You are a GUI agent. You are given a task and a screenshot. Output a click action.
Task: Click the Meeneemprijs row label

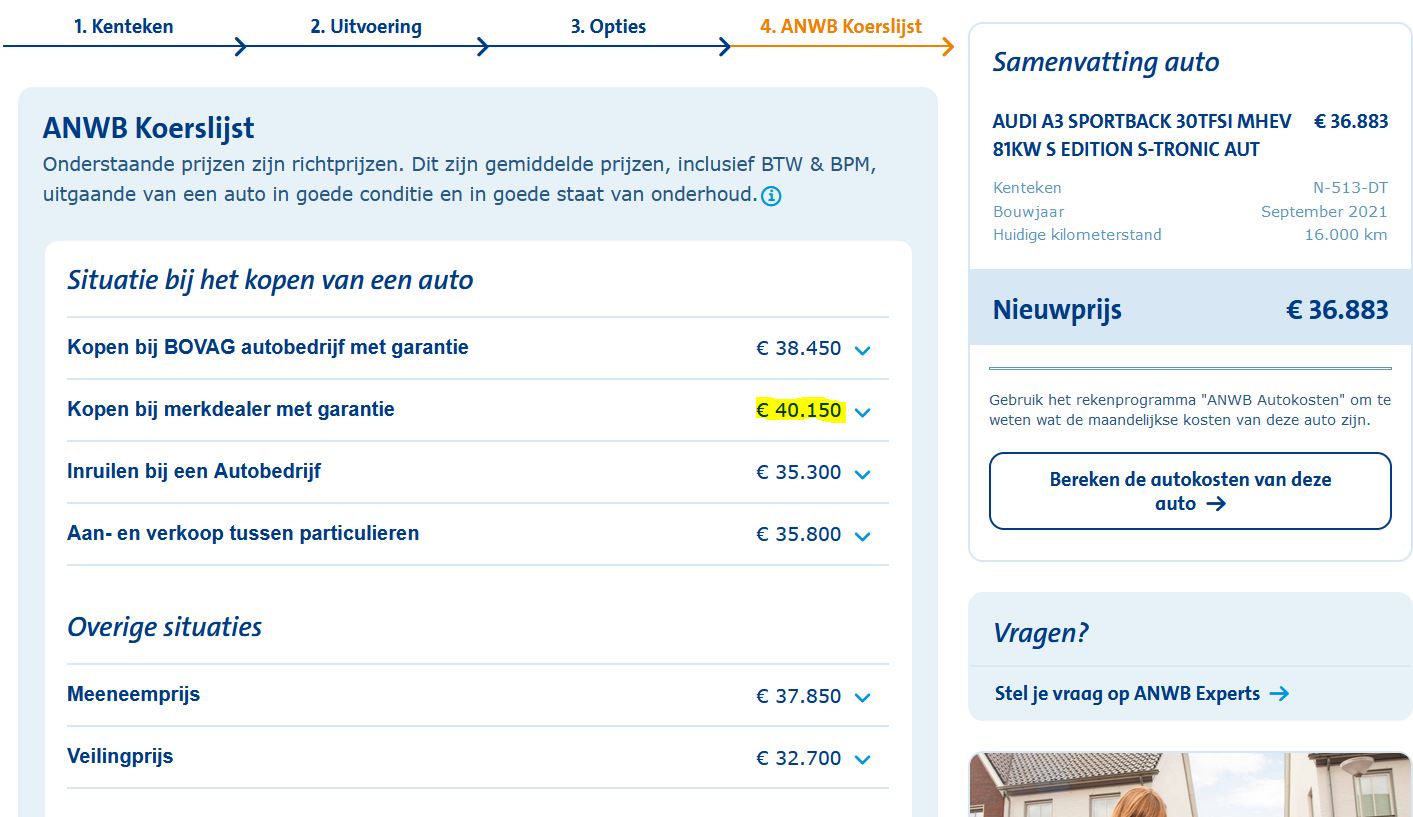133,694
